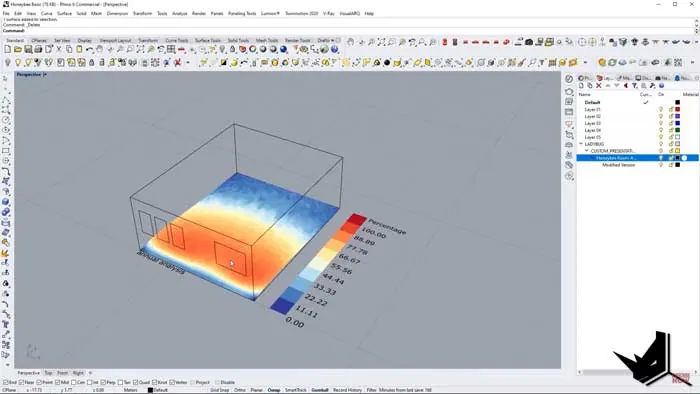The width and height of the screenshot is (700, 394).
Task: Click the Cut scissors icon
Action: click(59, 50)
